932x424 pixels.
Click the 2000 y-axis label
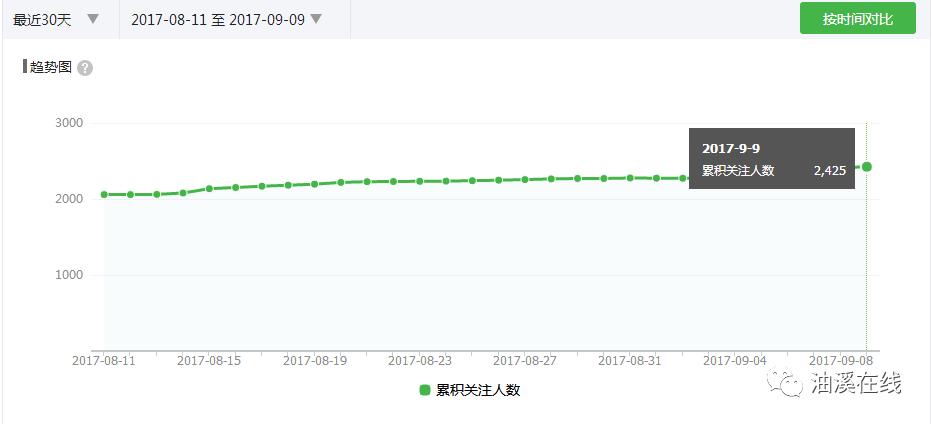pos(70,199)
